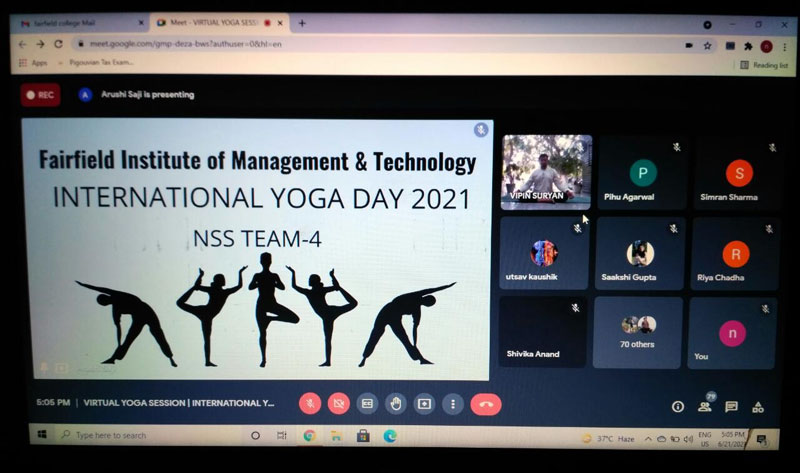Screen dimensions: 800x473
Task: Open Task View on taskbar
Action: [x=282, y=435]
